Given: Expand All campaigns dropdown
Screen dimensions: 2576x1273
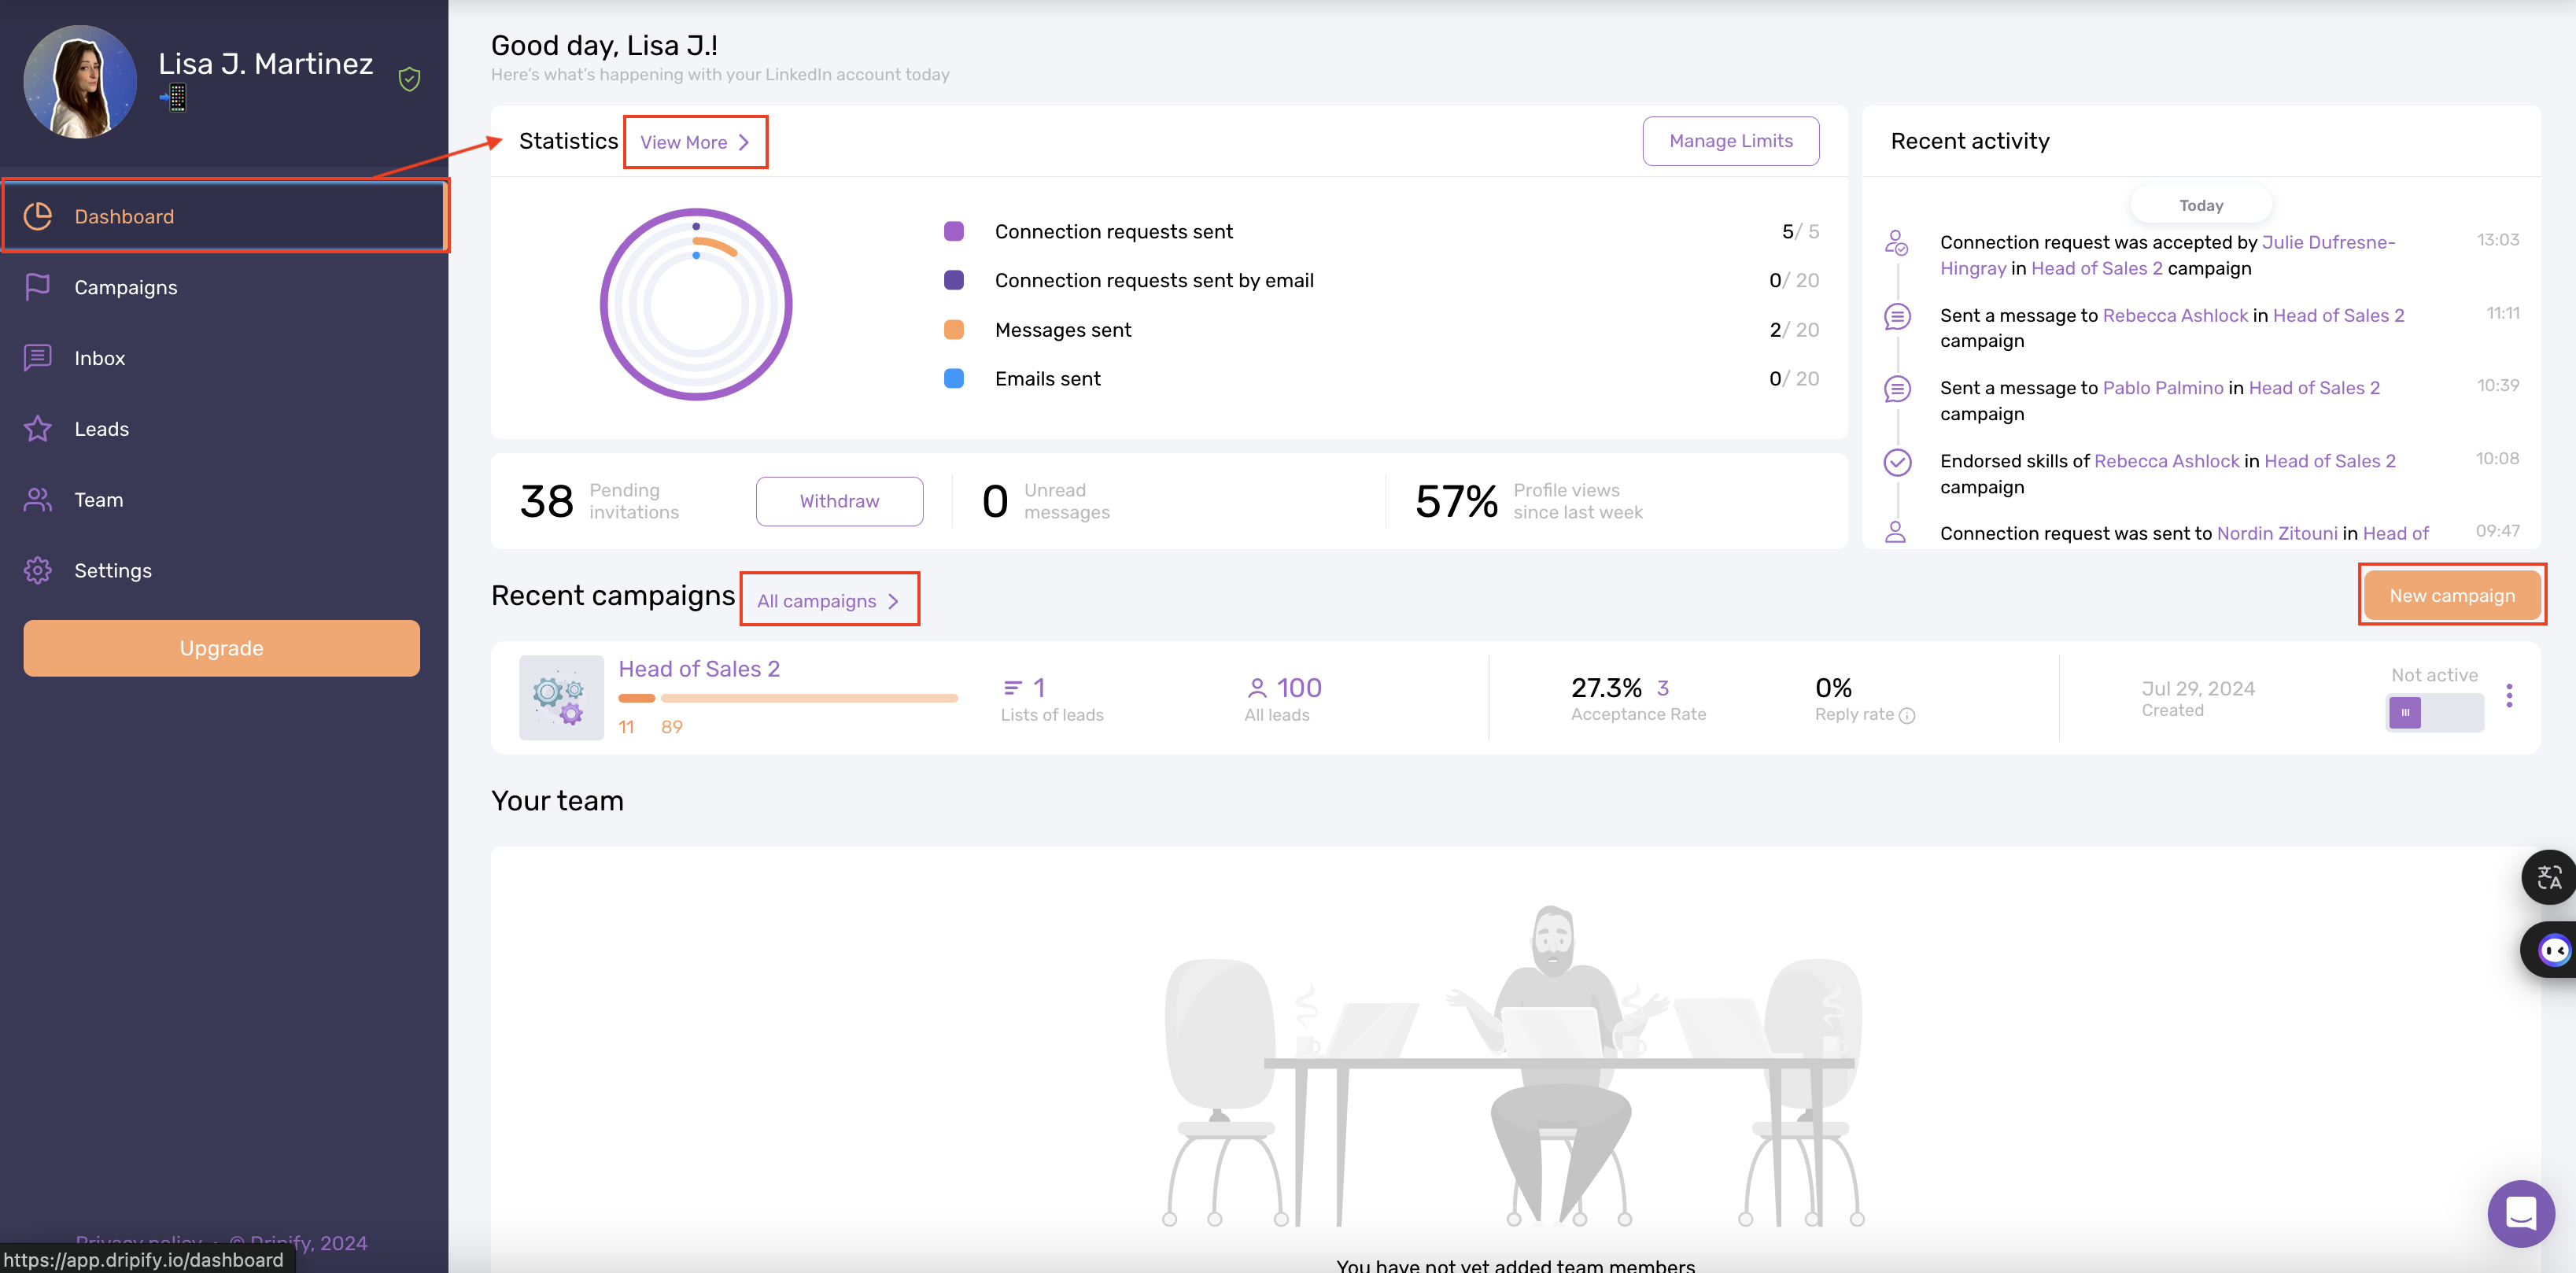Looking at the screenshot, I should [829, 600].
